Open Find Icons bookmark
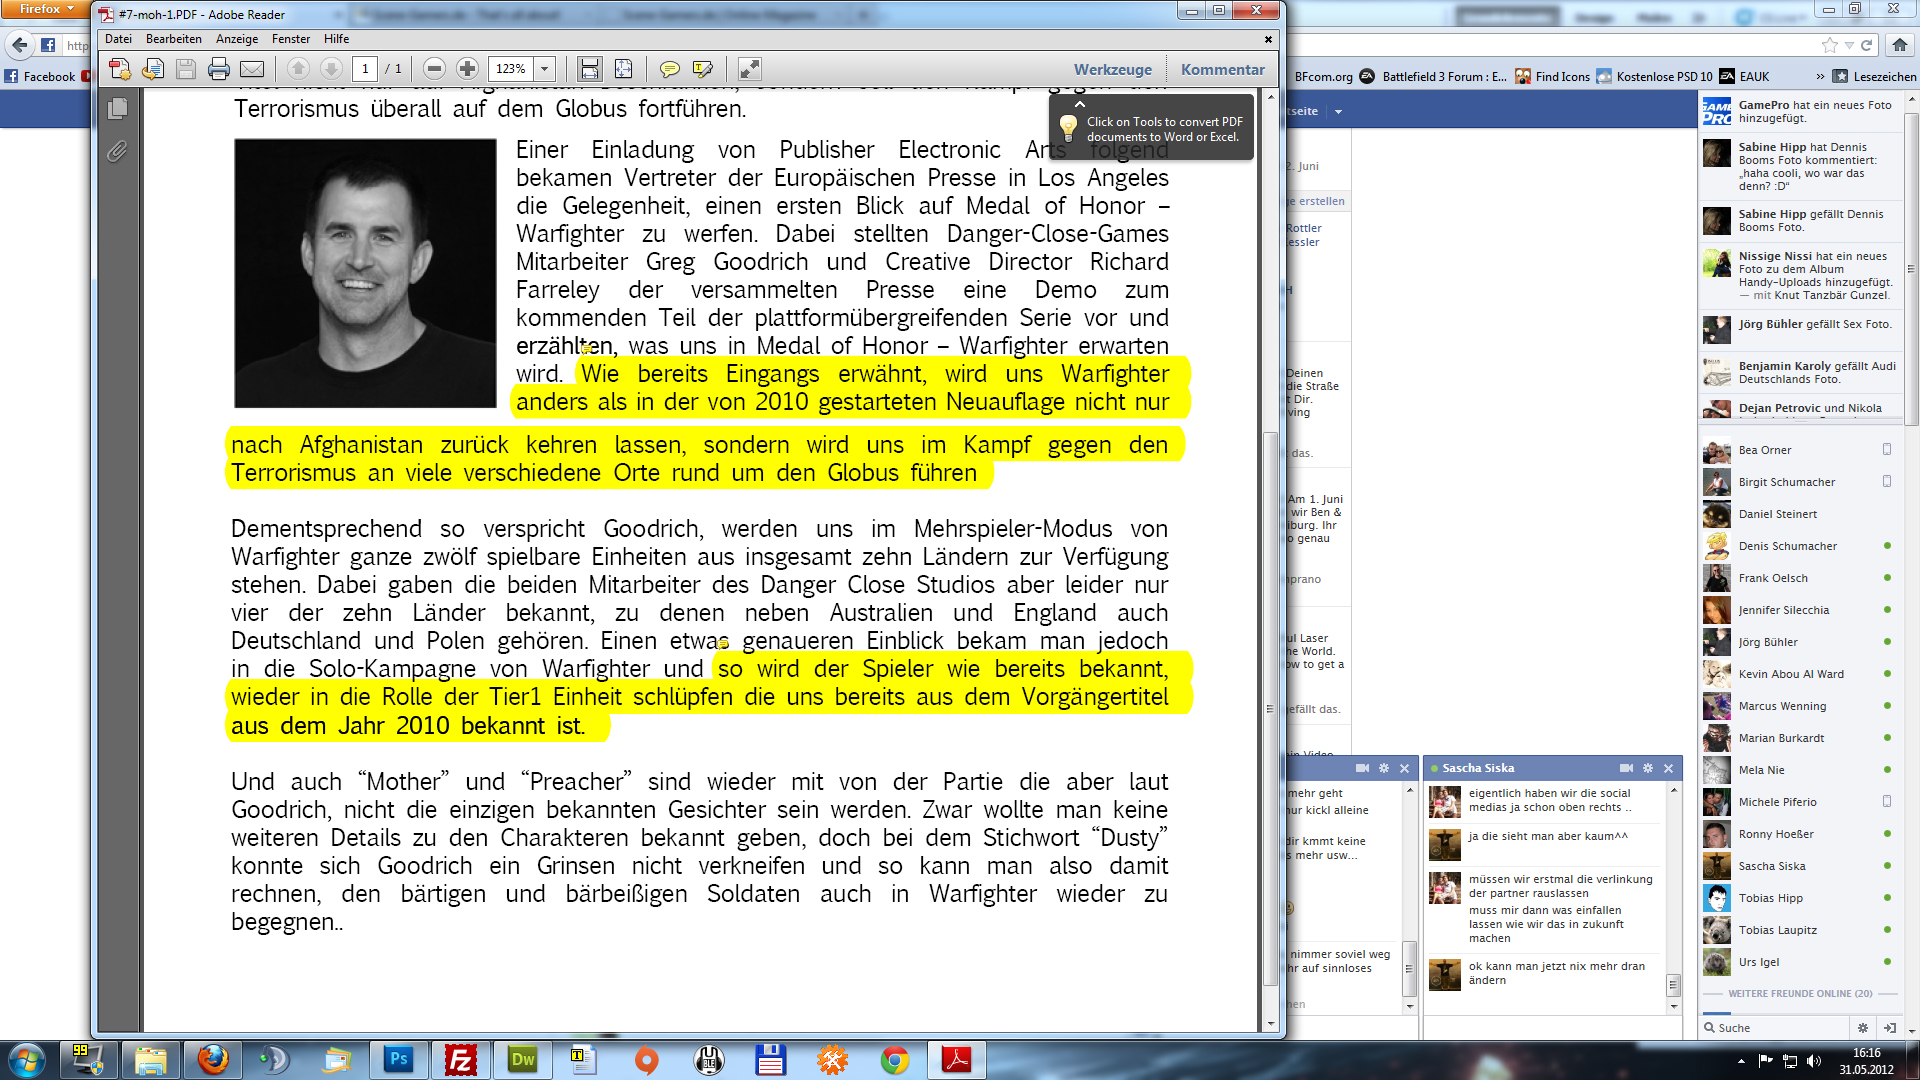 pyautogui.click(x=1552, y=76)
